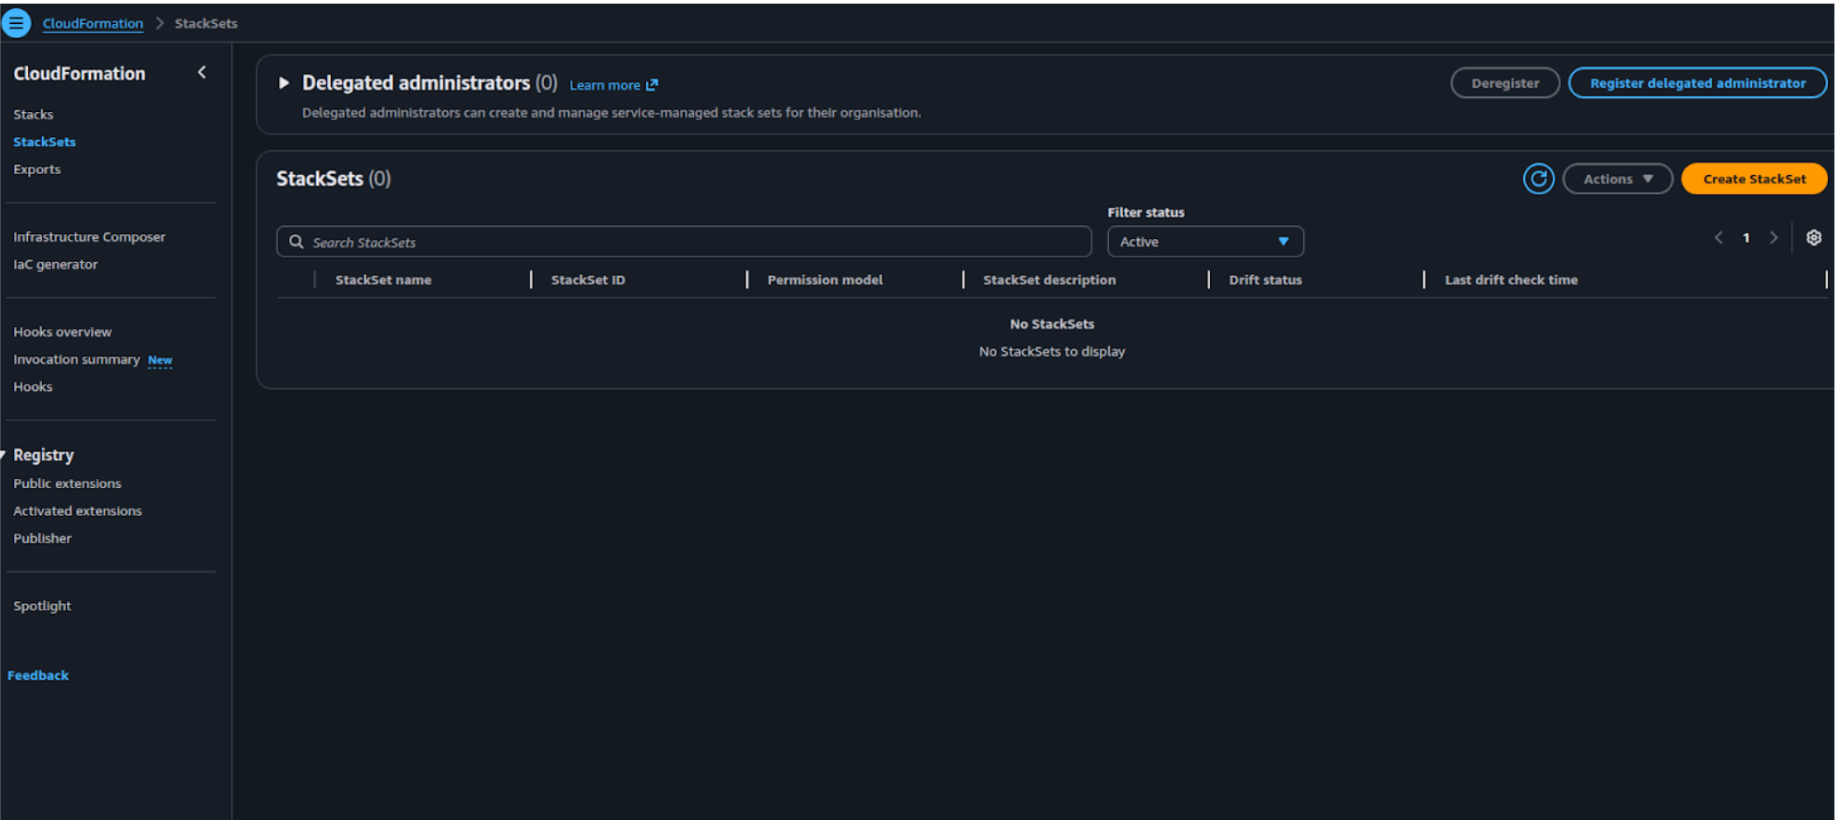Open table preferences gear icon
1835x820 pixels.
pos(1813,238)
